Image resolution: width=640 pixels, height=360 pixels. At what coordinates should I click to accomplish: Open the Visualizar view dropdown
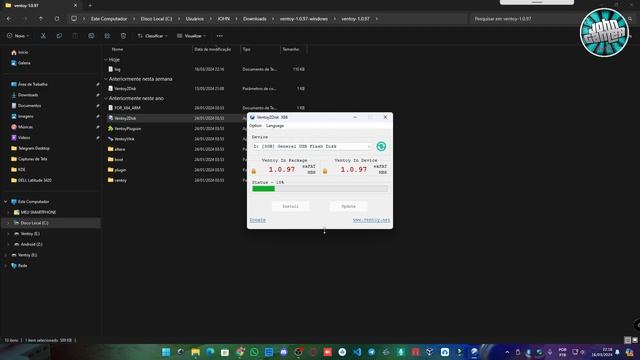click(x=191, y=36)
